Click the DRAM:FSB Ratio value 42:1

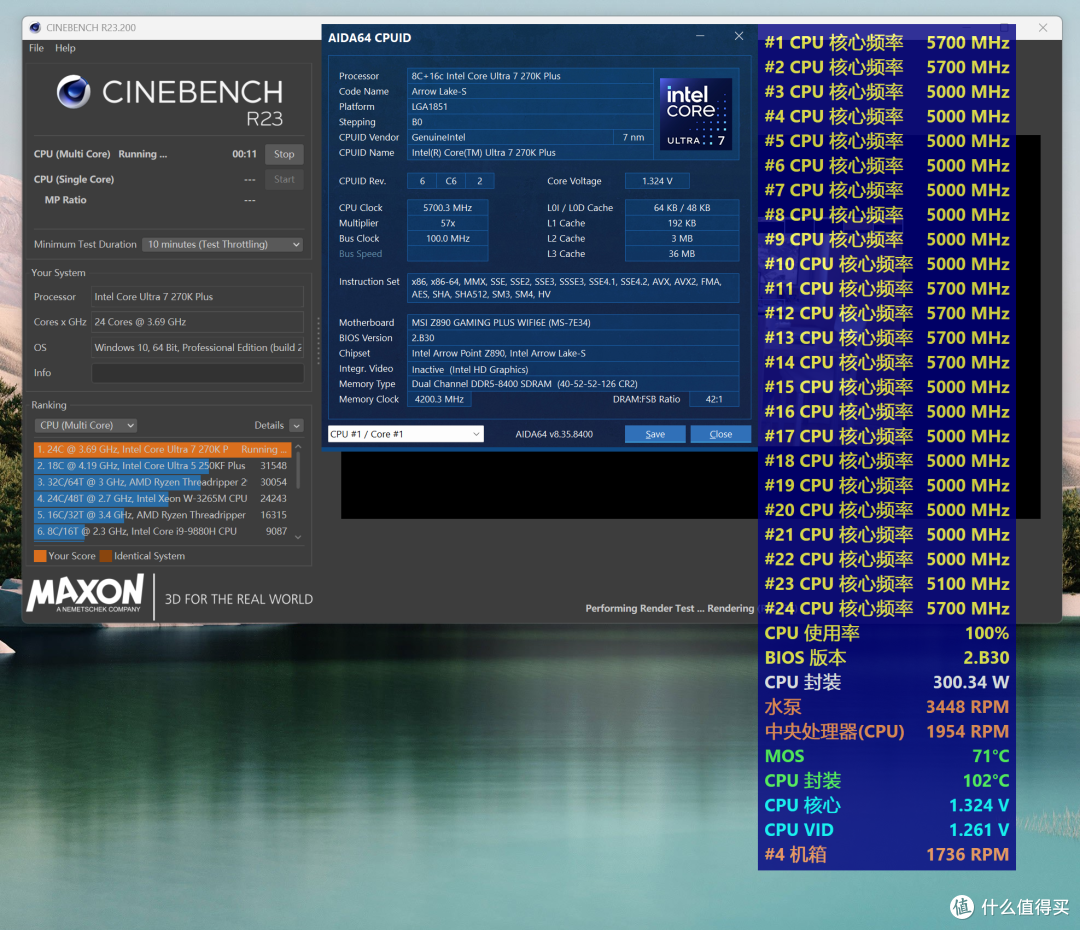pyautogui.click(x=714, y=400)
